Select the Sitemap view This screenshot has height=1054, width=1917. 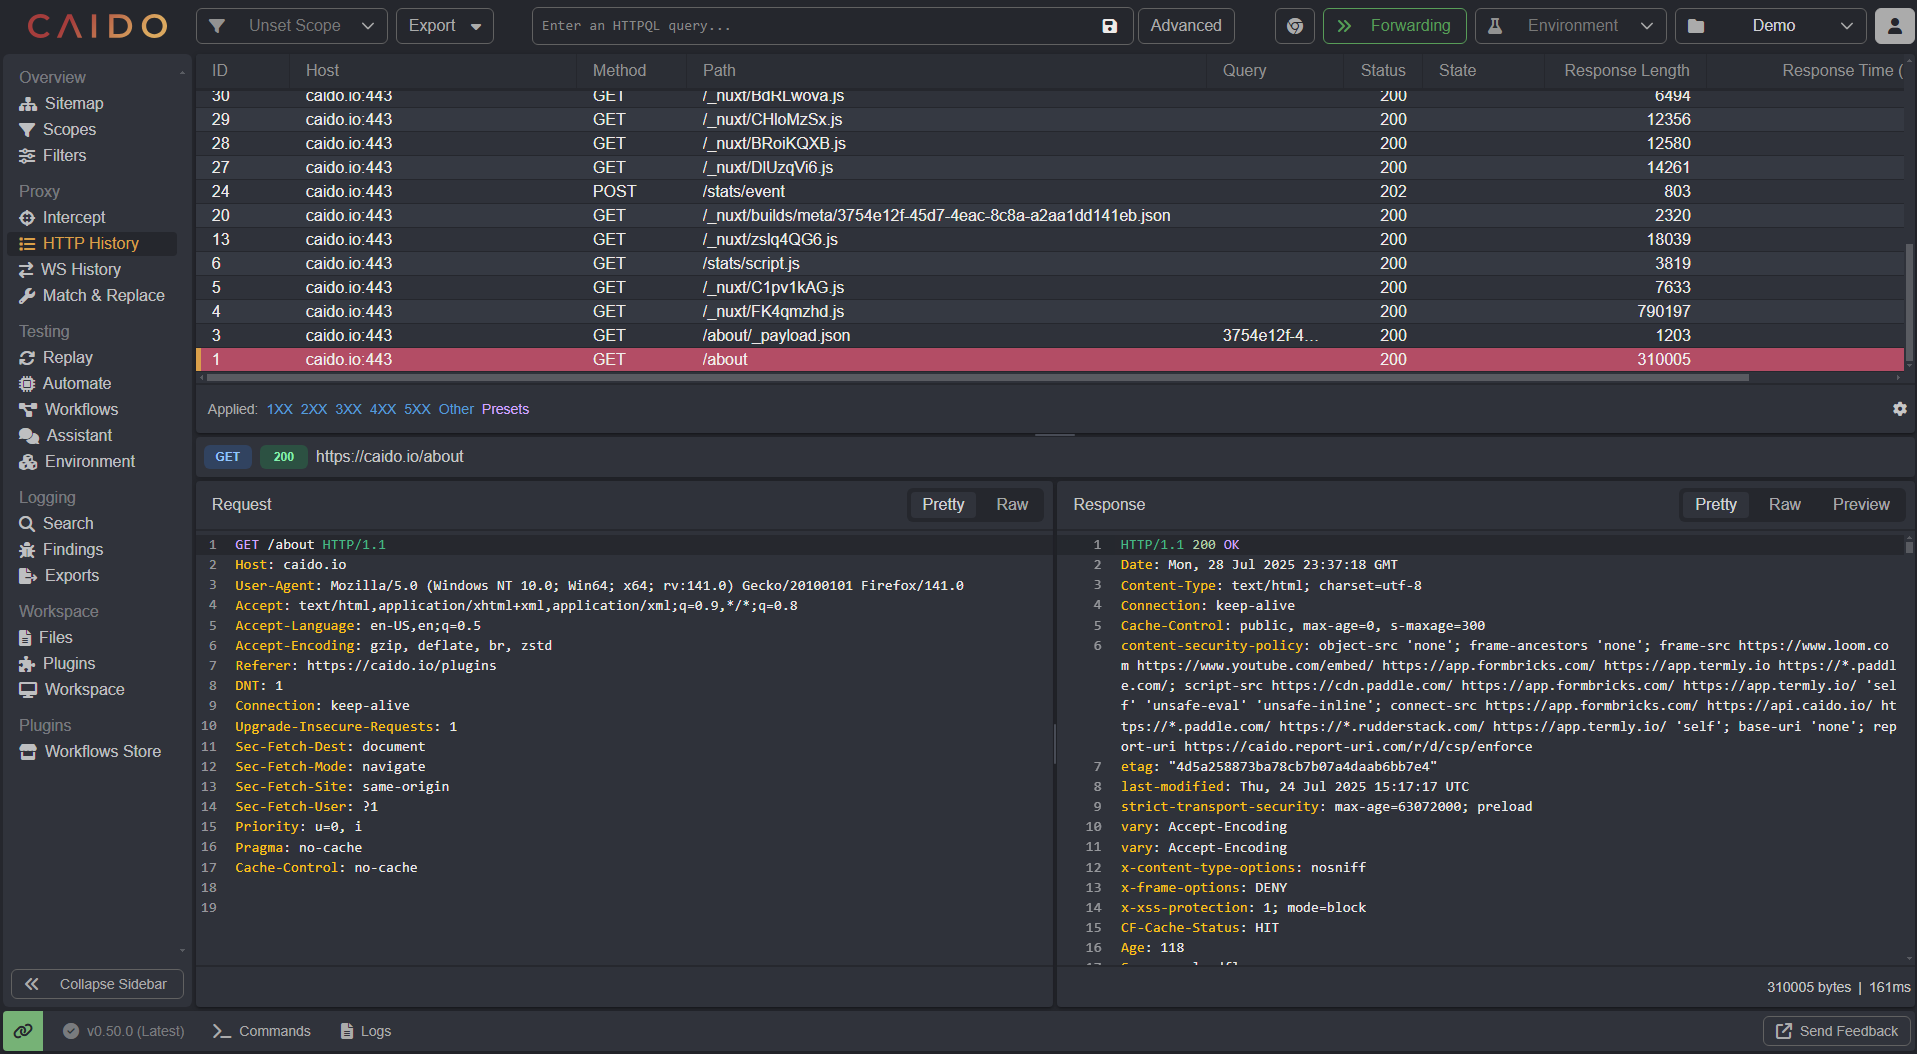tap(71, 103)
